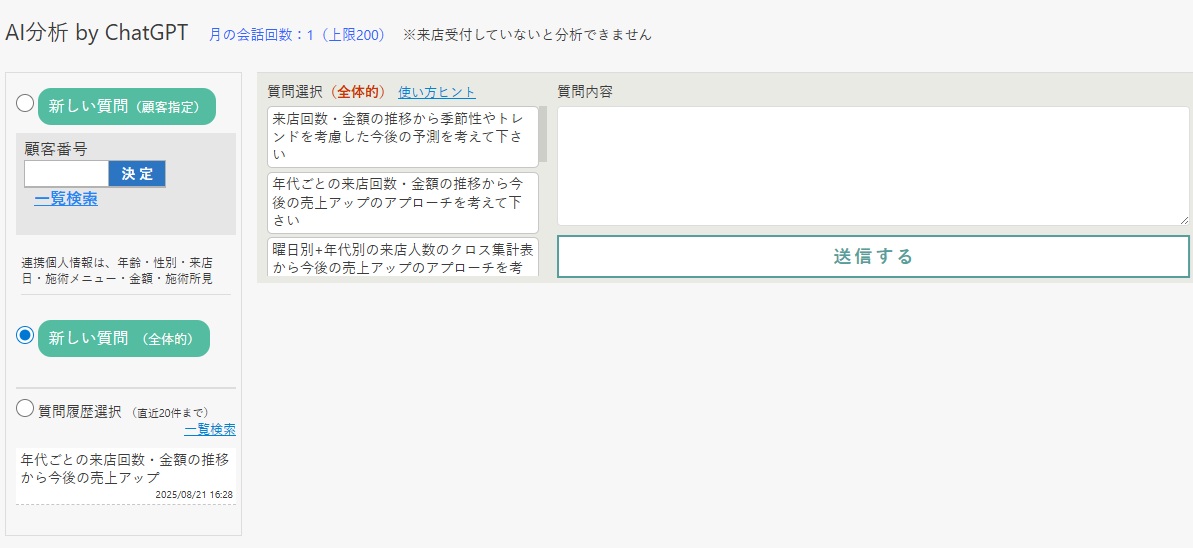Click the question template list scrollbar
The width and height of the screenshot is (1193, 548).
(543, 135)
